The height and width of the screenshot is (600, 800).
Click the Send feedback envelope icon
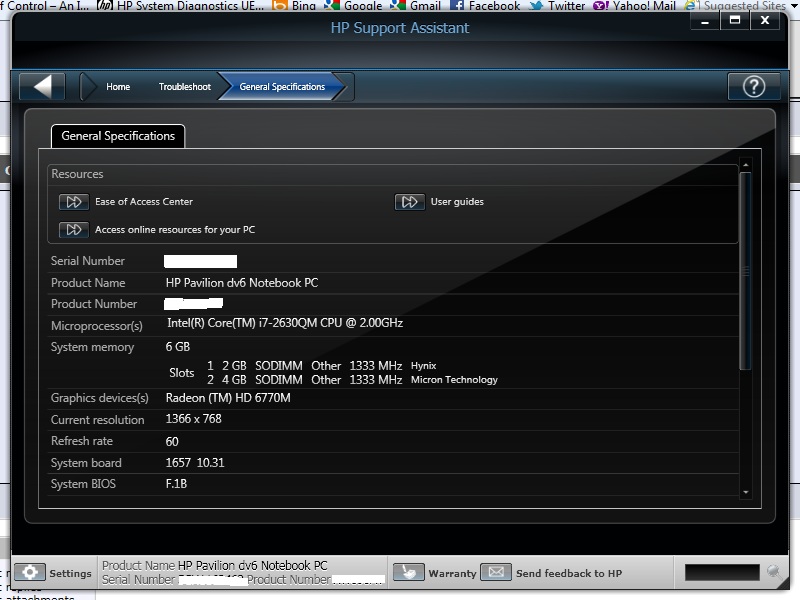pyautogui.click(x=495, y=572)
